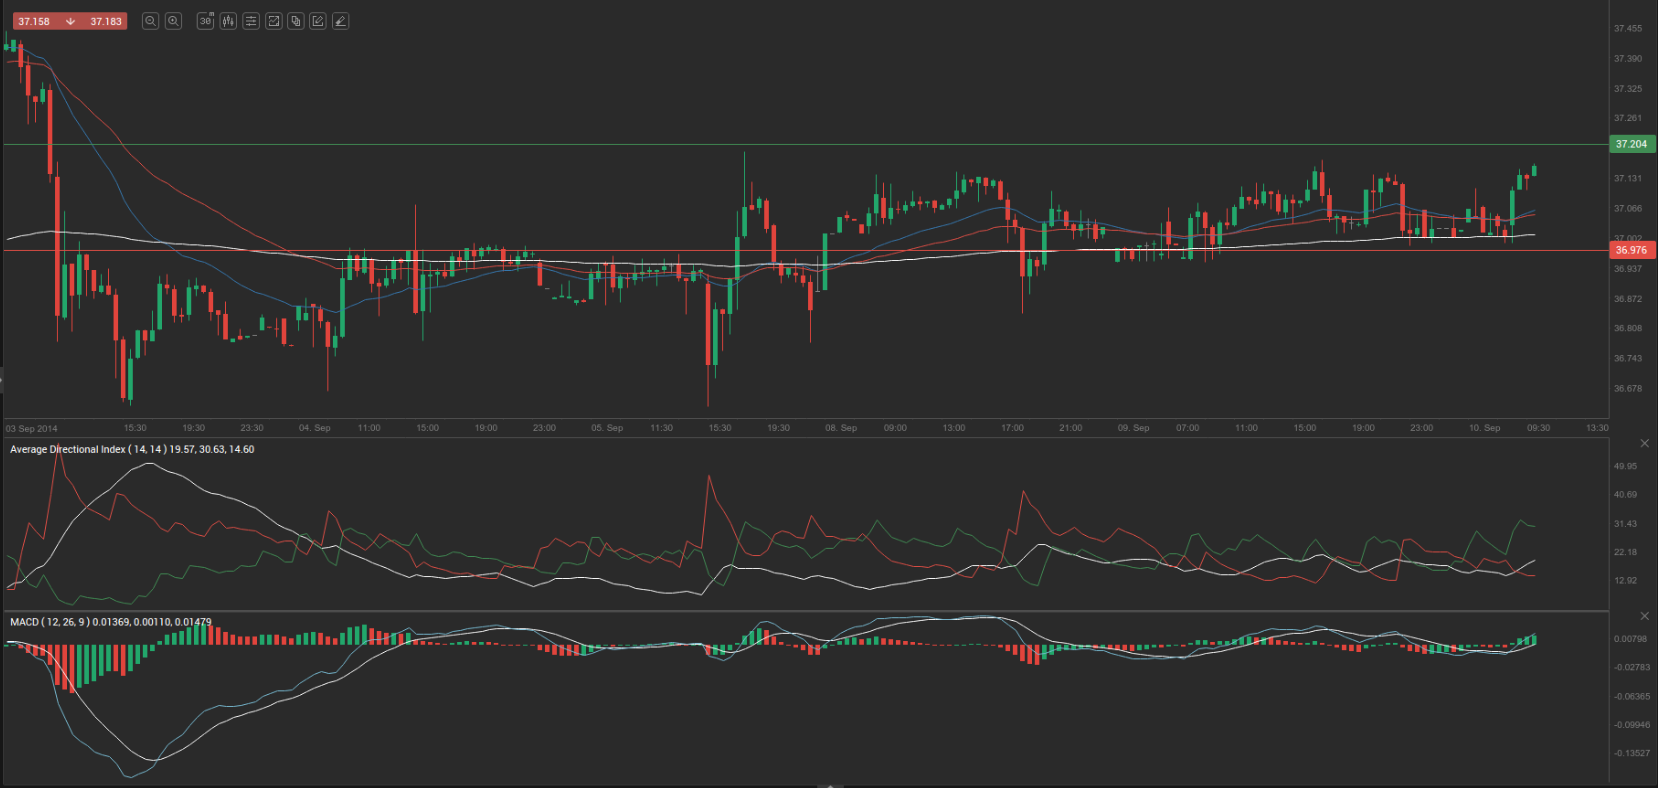Open the indicator settings sliders icon
Viewport: 1658px width, 788px height.
[x=251, y=21]
